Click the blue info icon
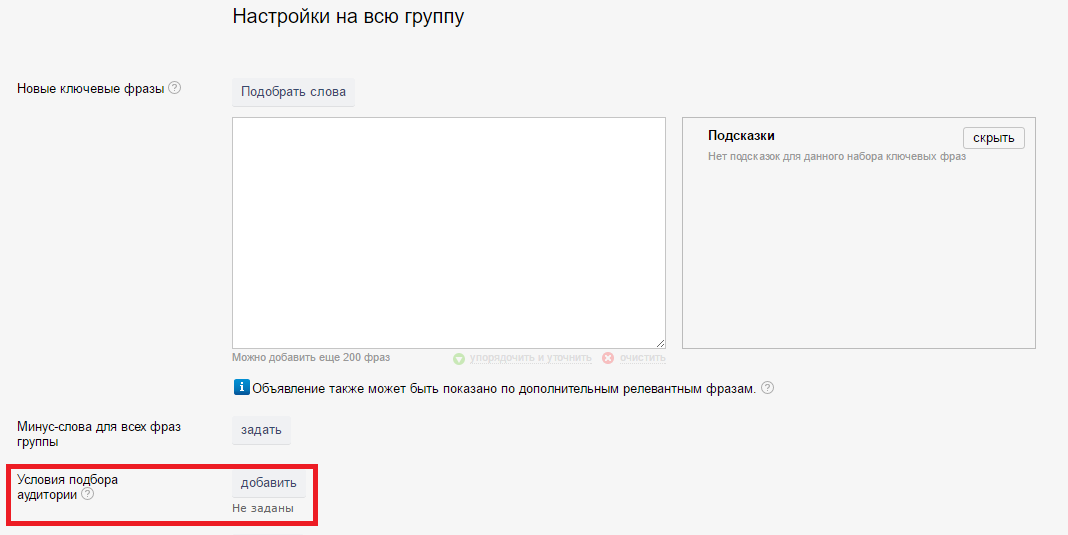The height and width of the screenshot is (535, 1068). 241,387
